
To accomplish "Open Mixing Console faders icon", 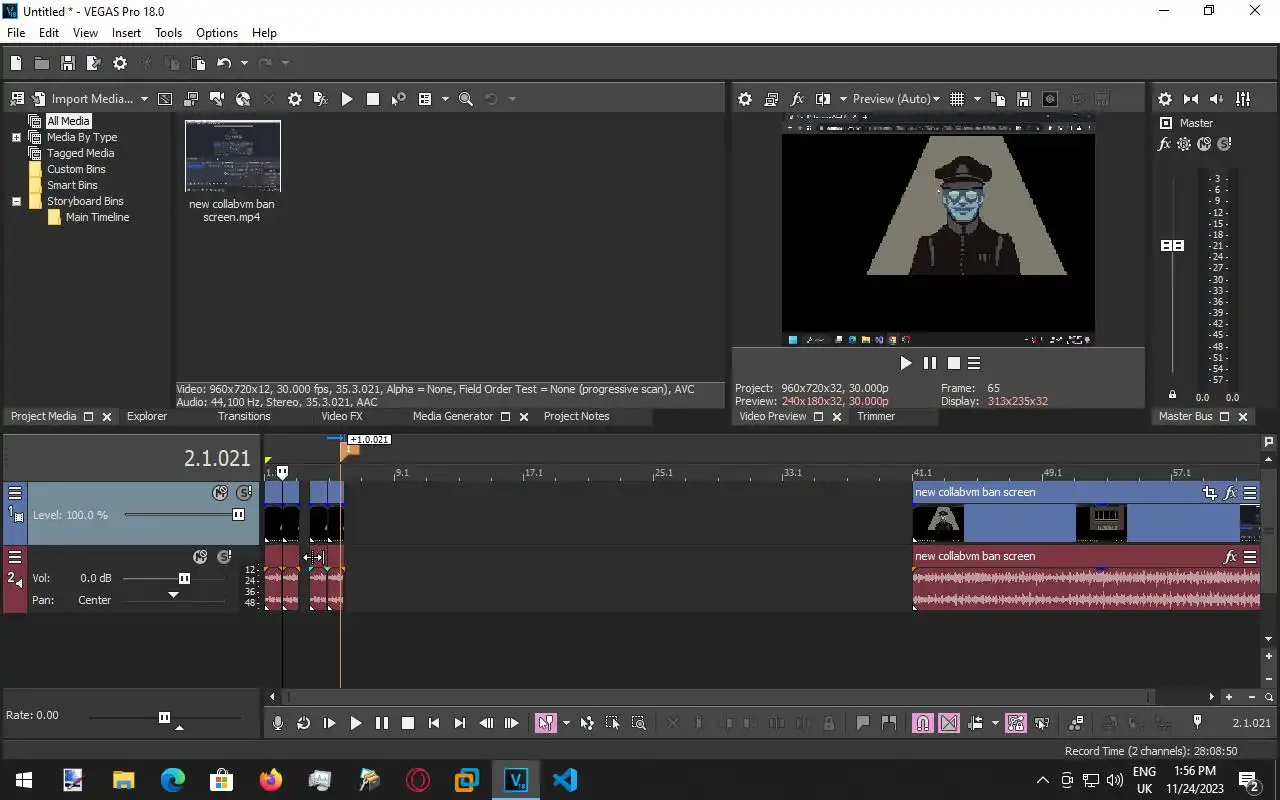I will 1243,99.
